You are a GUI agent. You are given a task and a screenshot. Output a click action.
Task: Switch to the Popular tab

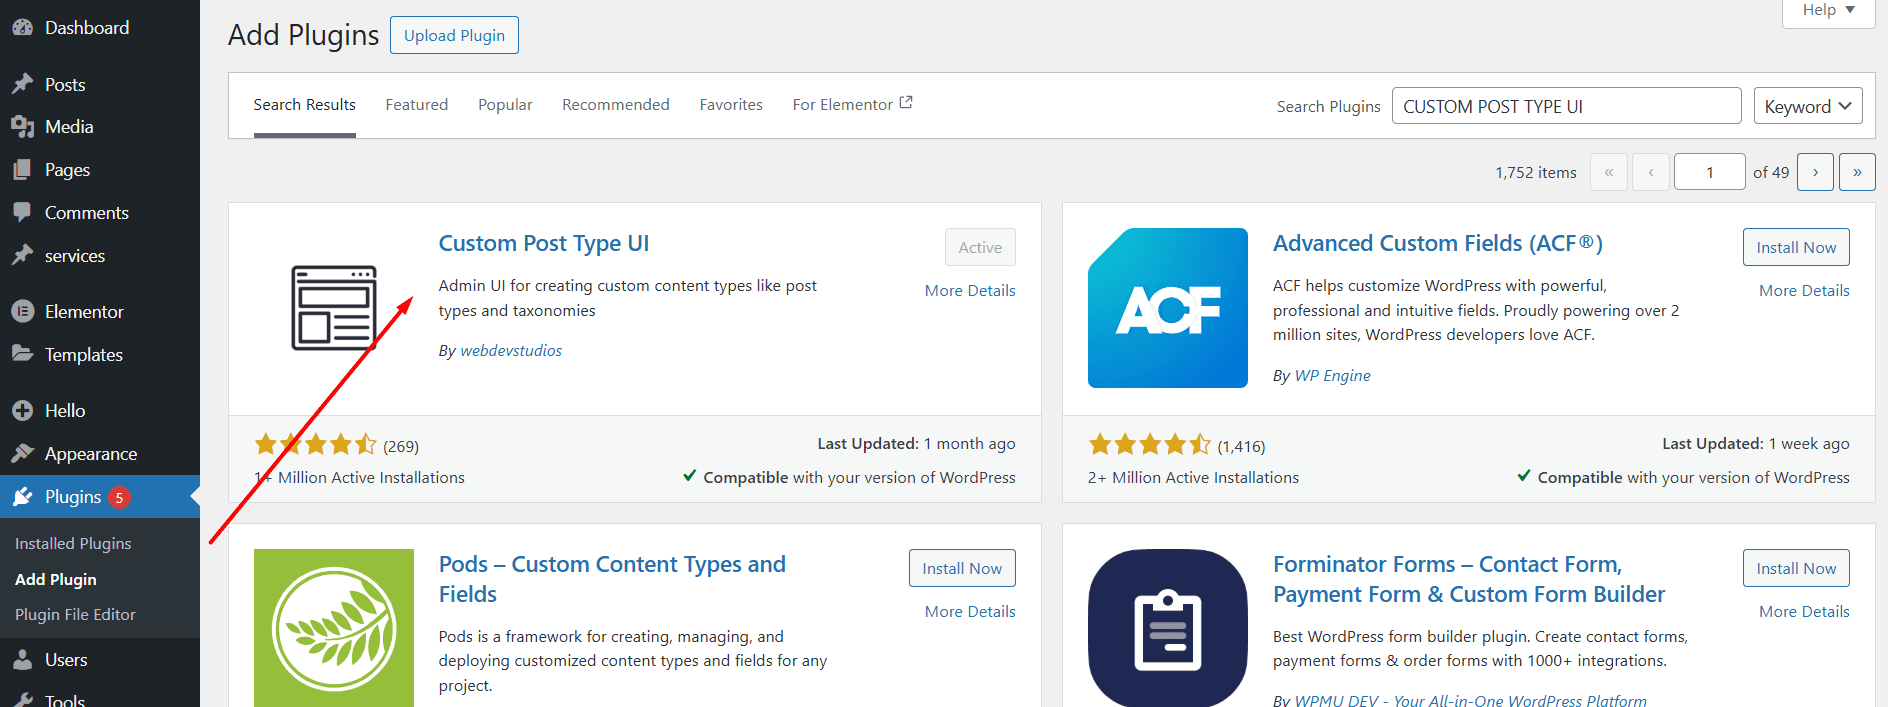point(505,105)
